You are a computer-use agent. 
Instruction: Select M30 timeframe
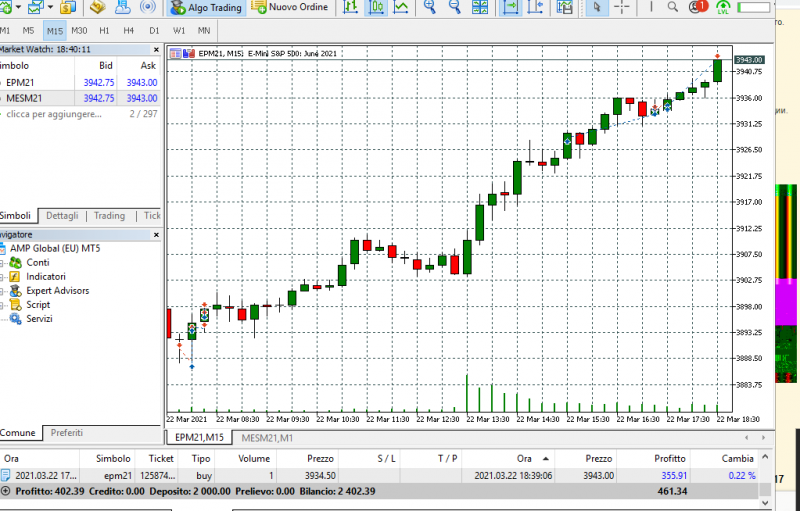(79, 31)
